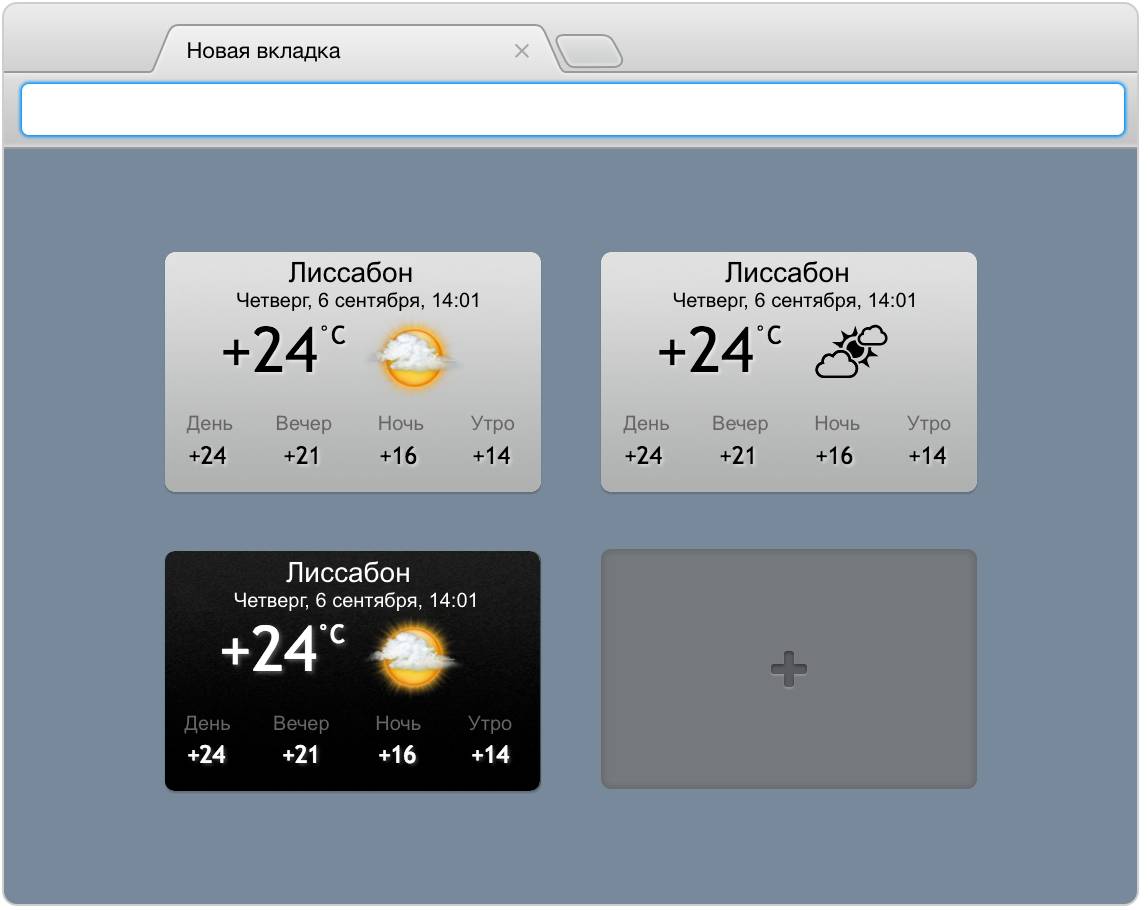Click the date line in the top-right widget

click(793, 300)
